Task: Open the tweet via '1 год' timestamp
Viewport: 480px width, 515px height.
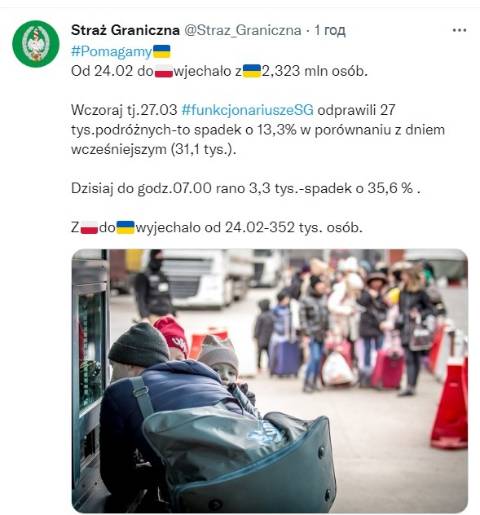Action: click(x=330, y=30)
